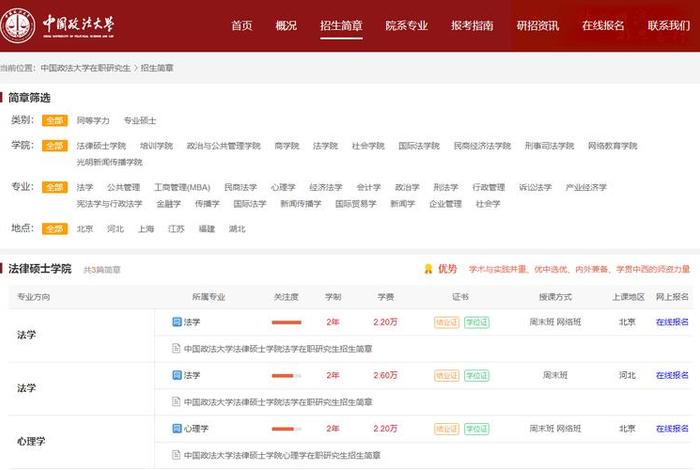Filter 学院 by 国际法学院
Screen dimensions: 700x470
[x=419, y=146]
